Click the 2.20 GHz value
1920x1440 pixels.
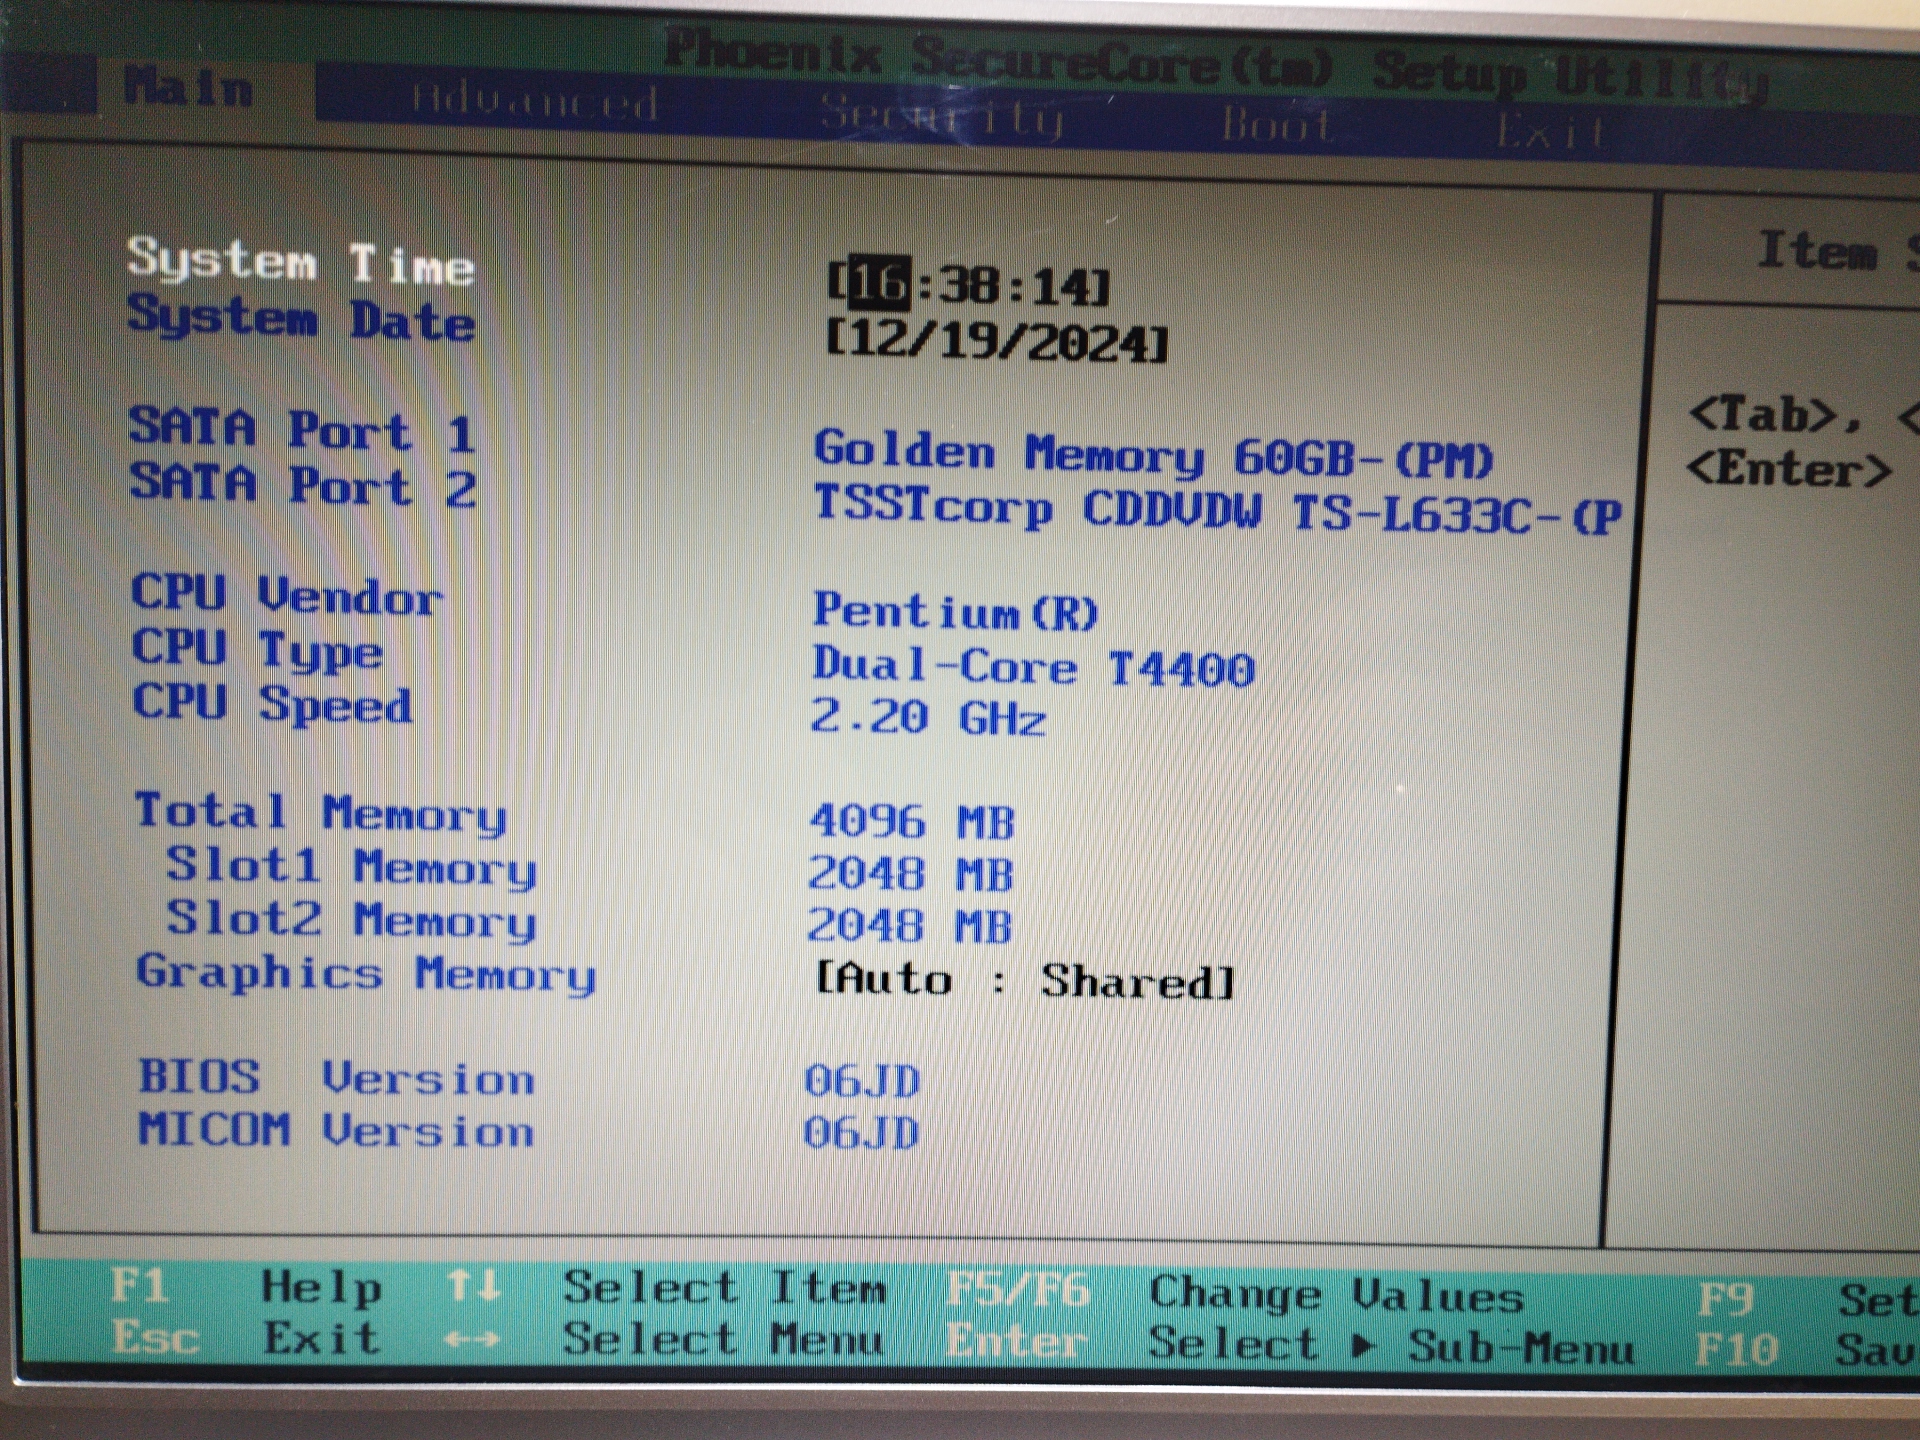click(x=928, y=717)
